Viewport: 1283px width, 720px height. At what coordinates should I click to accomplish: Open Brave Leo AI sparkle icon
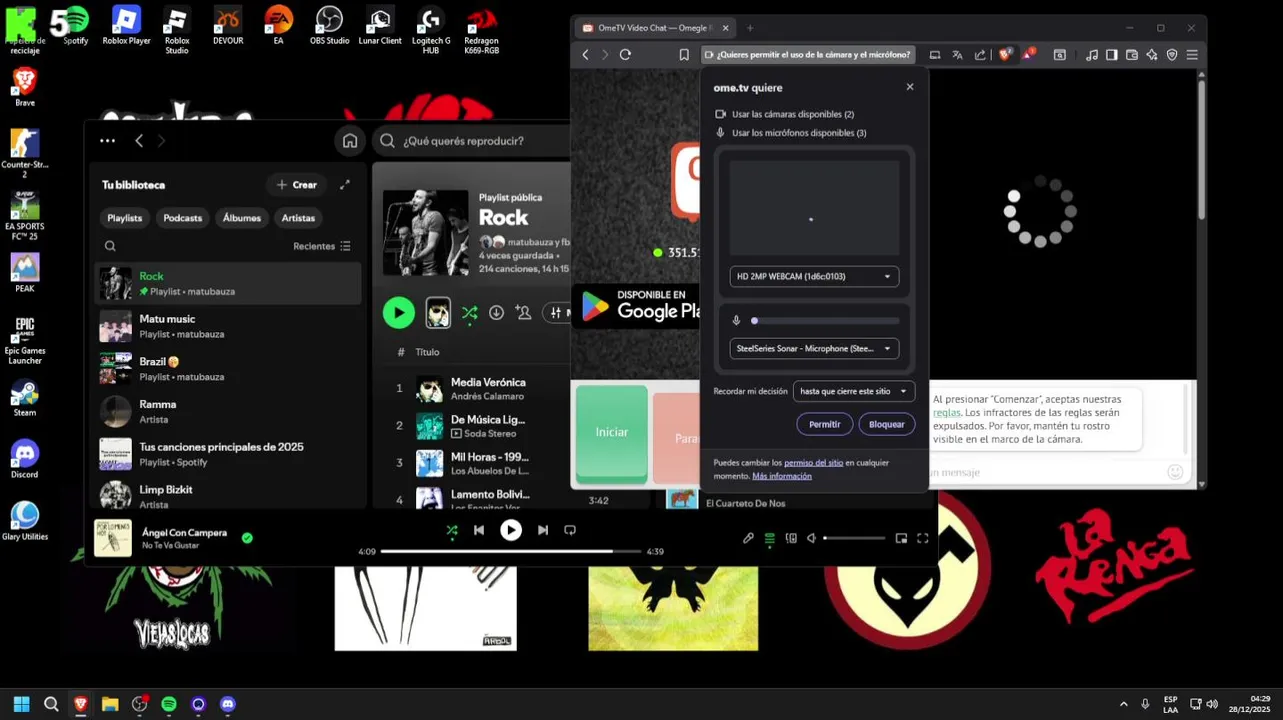tap(1152, 55)
